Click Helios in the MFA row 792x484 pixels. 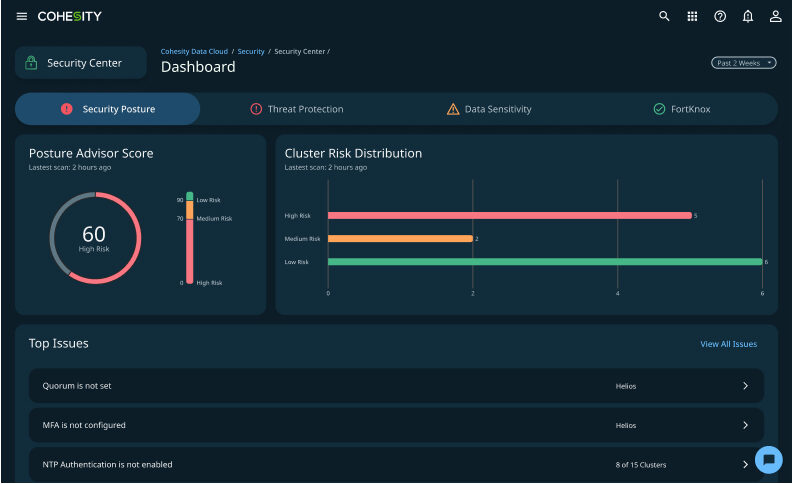[626, 425]
